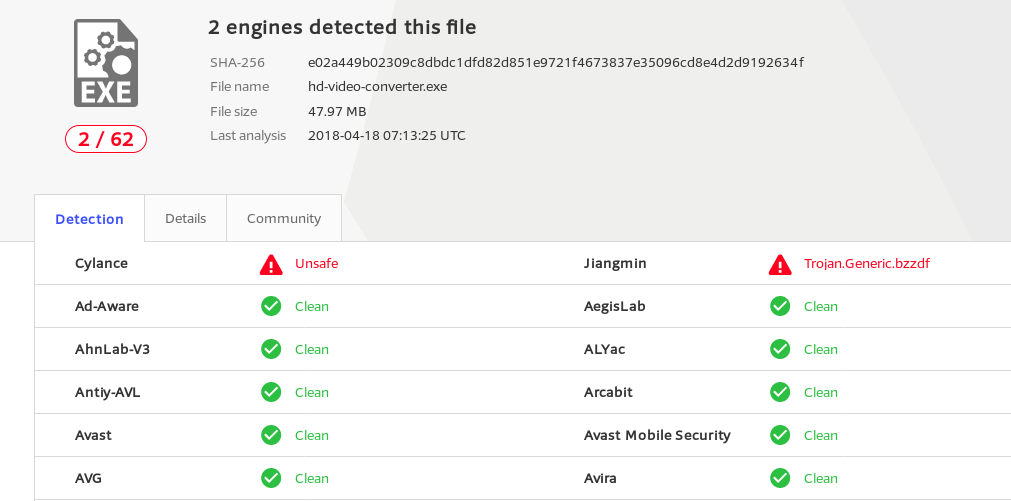This screenshot has height=501, width=1011.
Task: Click the green checkmark icon for Arcabit
Action: (780, 392)
